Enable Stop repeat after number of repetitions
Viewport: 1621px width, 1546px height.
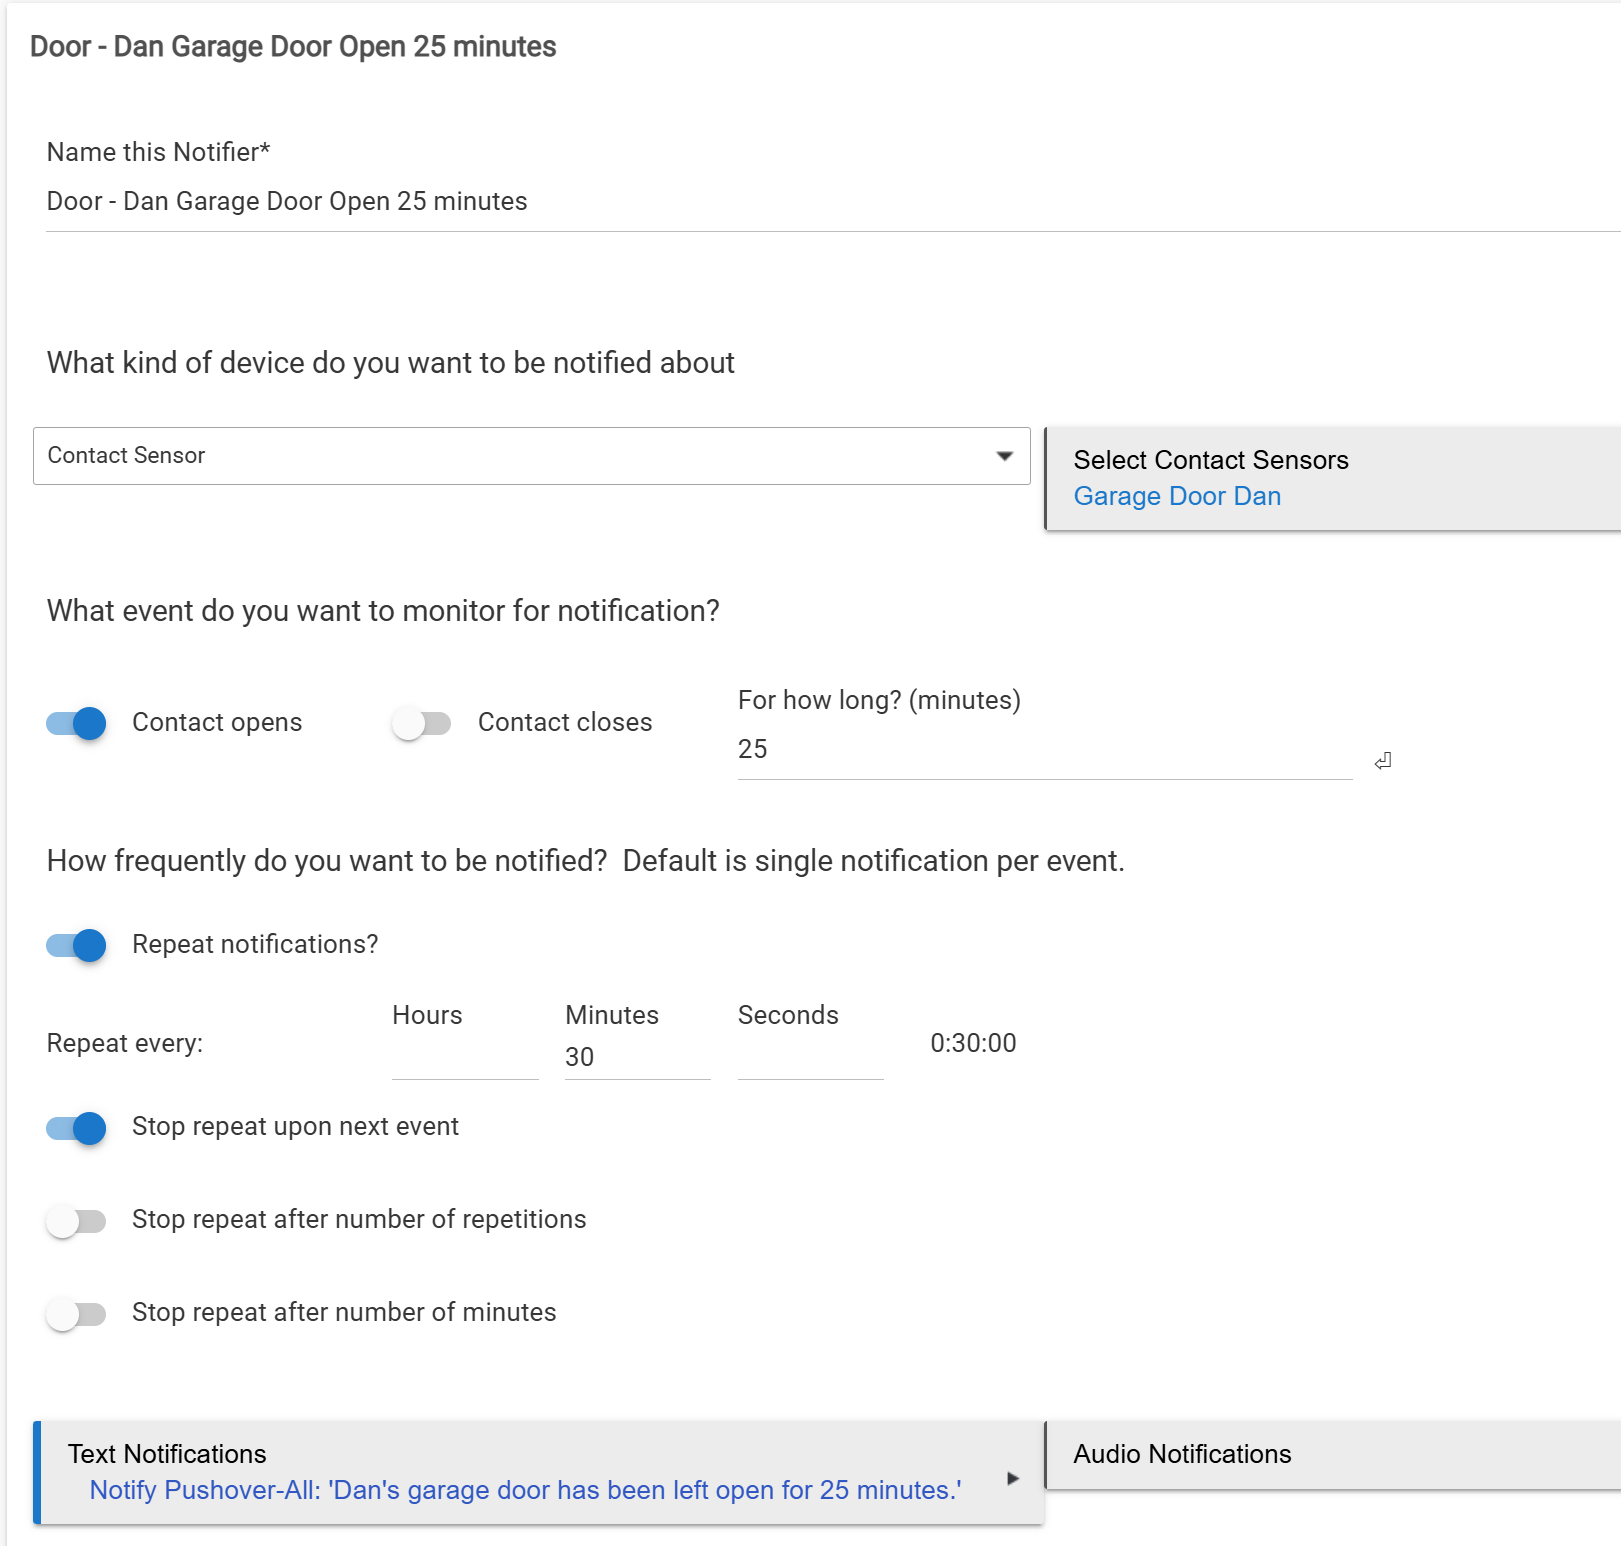coord(77,1221)
